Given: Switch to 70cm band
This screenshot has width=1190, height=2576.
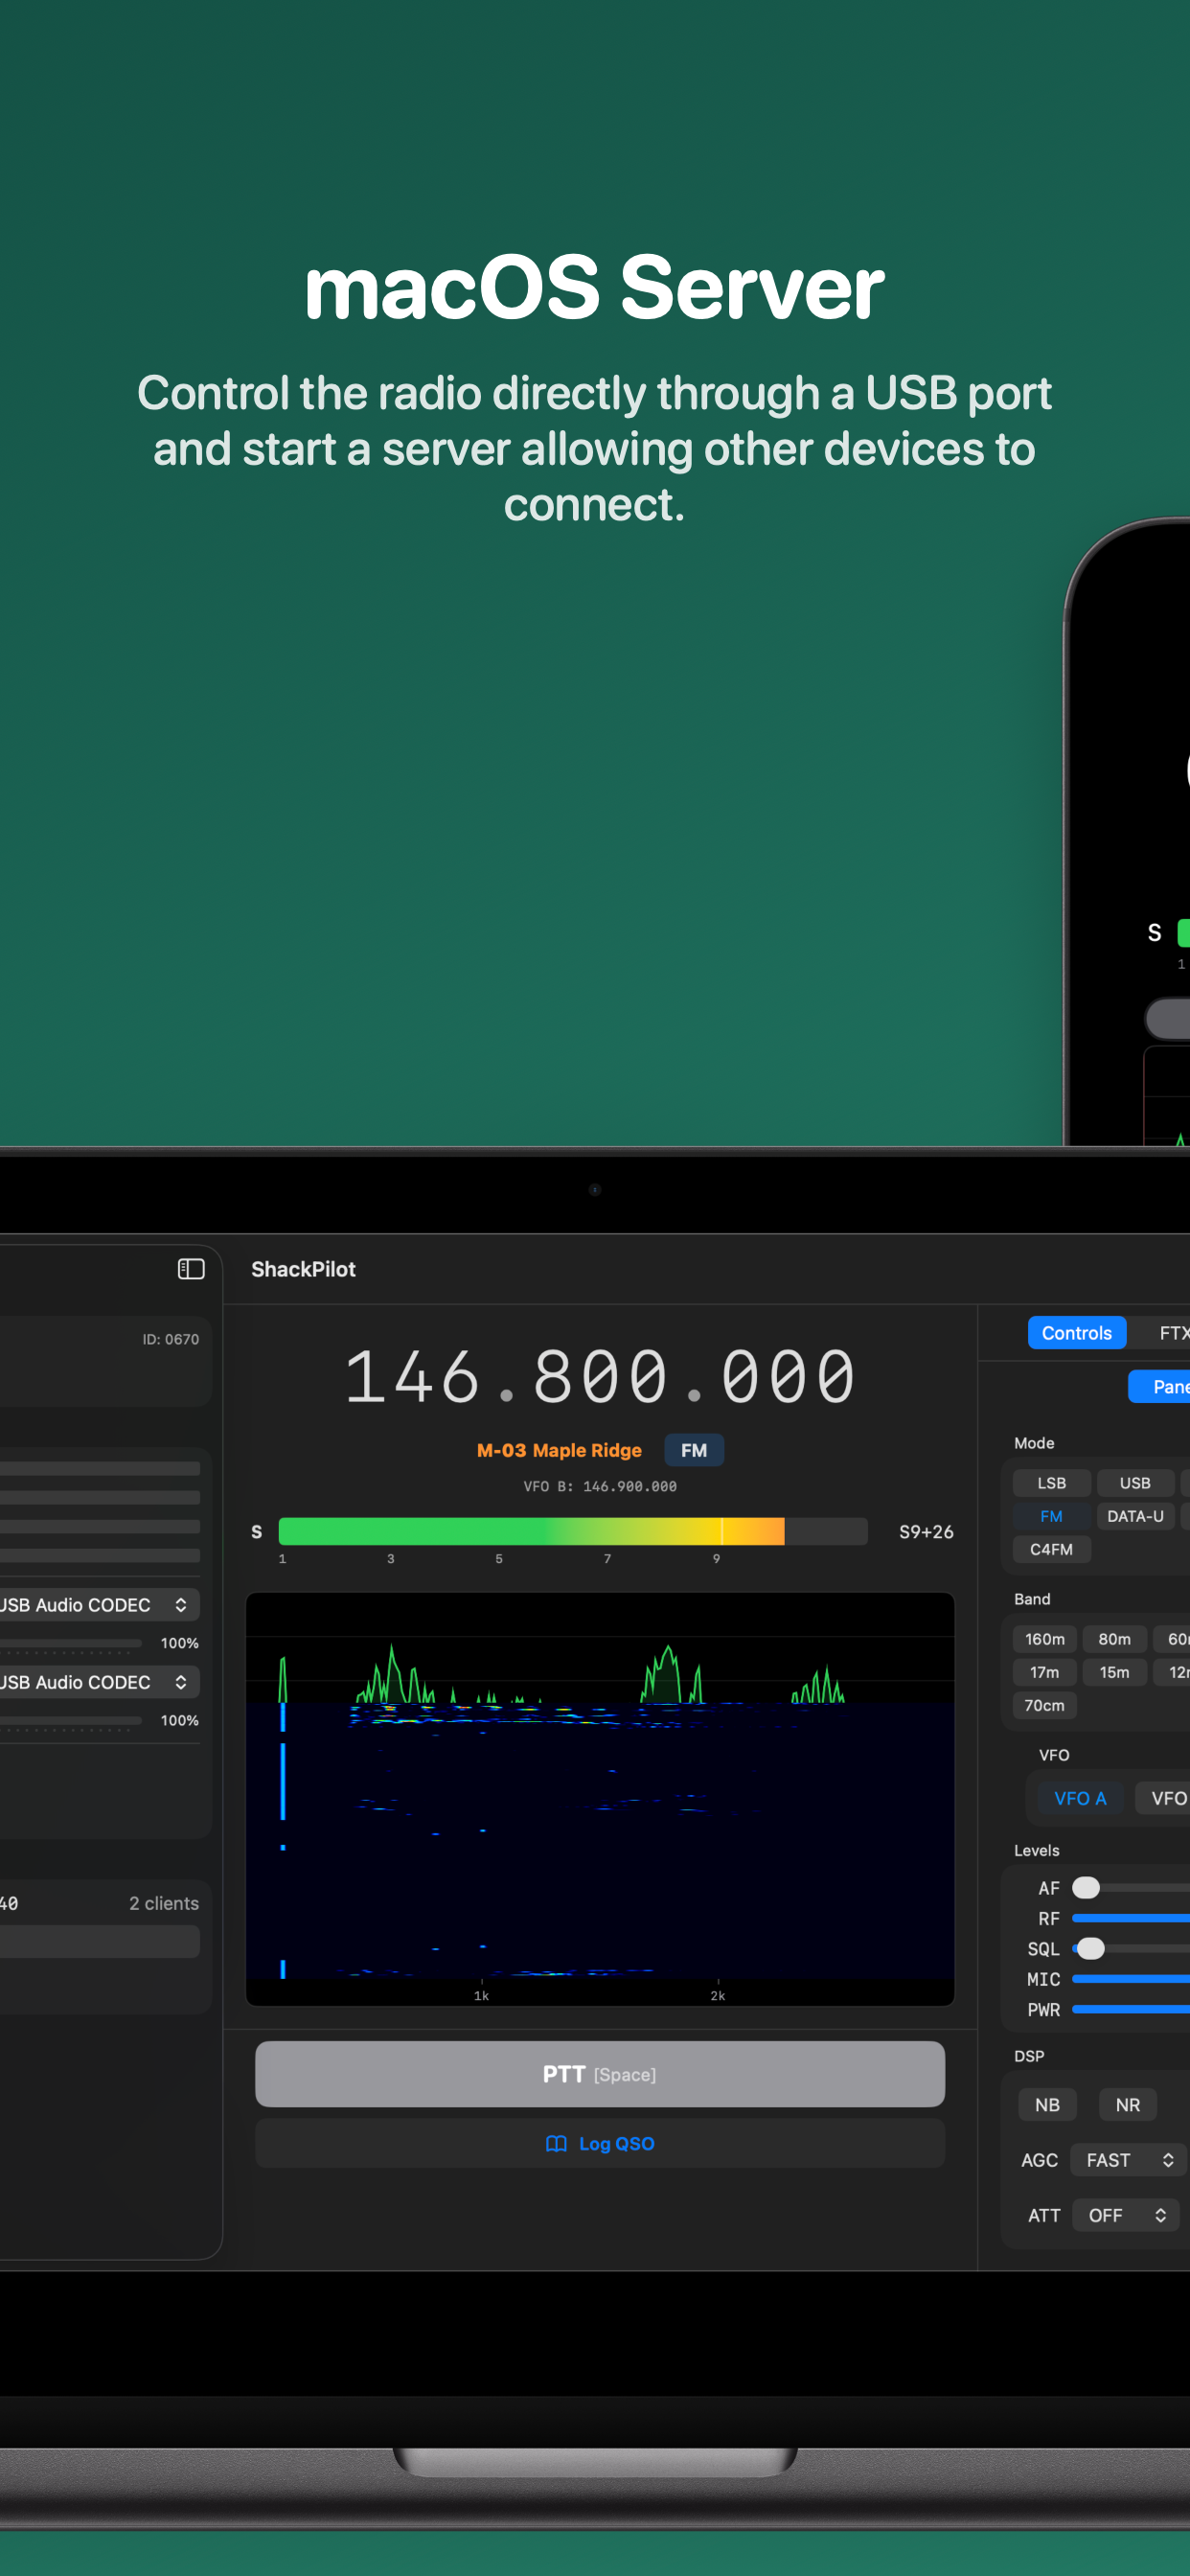Looking at the screenshot, I should [x=1044, y=1705].
